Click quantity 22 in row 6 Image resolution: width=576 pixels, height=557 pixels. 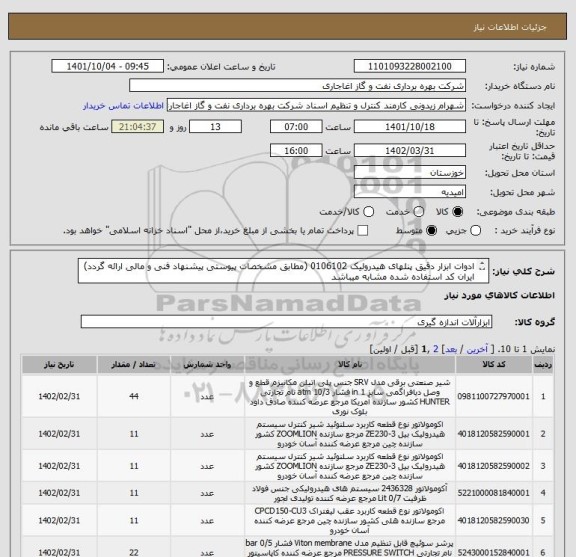[x=134, y=552]
